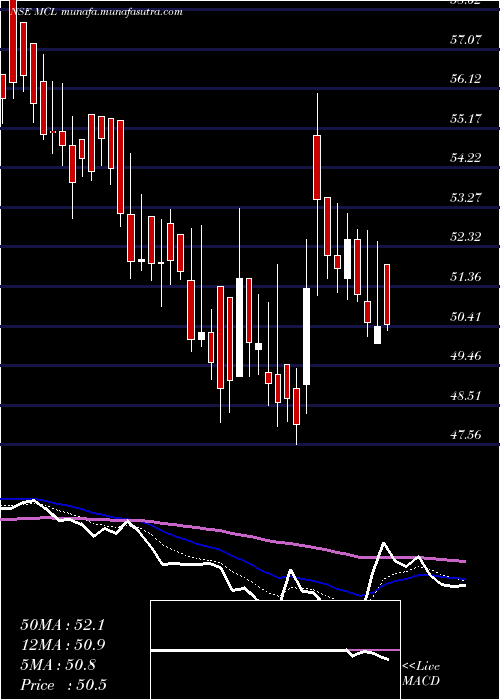Click the Live MACD label
The height and width of the screenshot is (700, 500).
(x=421, y=674)
